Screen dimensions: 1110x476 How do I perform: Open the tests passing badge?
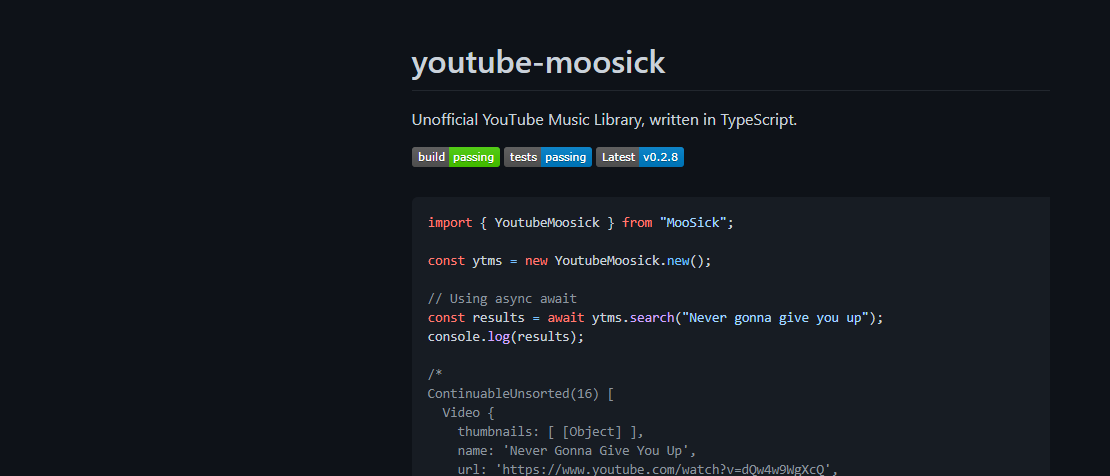click(547, 157)
